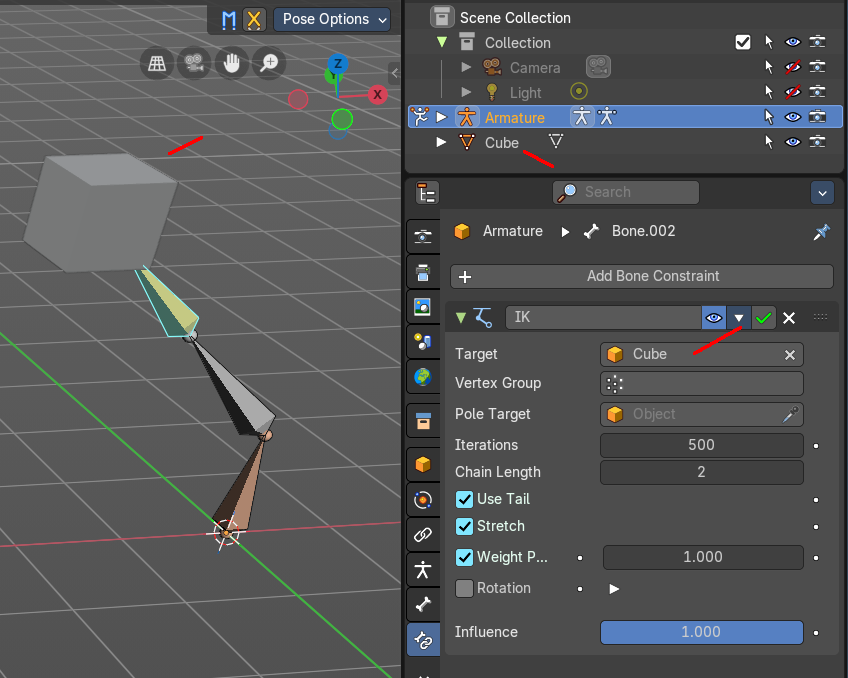848x678 pixels.
Task: Click the Influence slider
Action: point(701,632)
